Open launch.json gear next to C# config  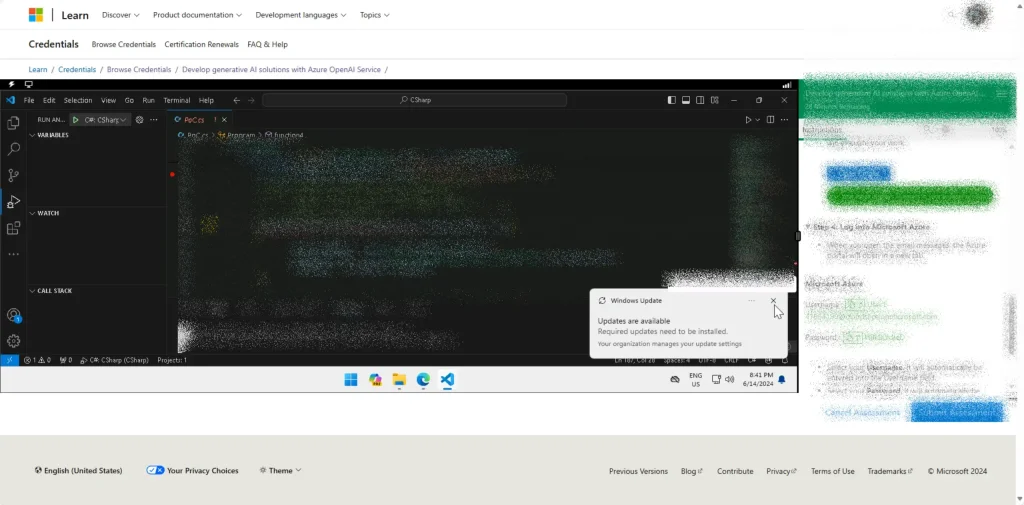click(x=139, y=120)
